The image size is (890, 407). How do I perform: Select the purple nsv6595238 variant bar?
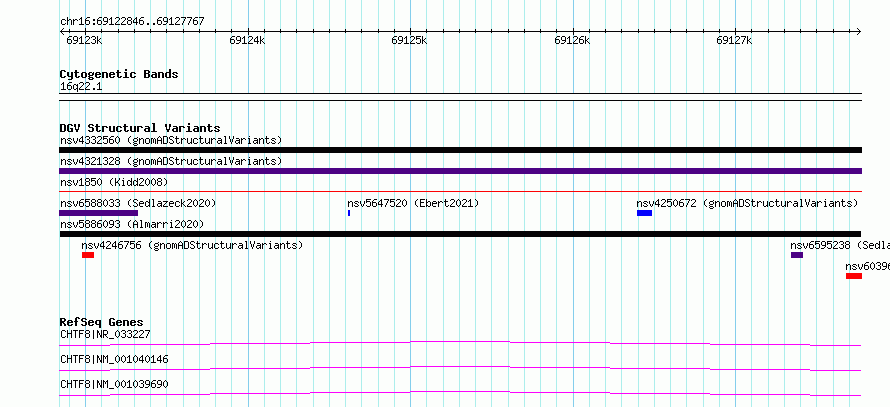click(x=797, y=255)
